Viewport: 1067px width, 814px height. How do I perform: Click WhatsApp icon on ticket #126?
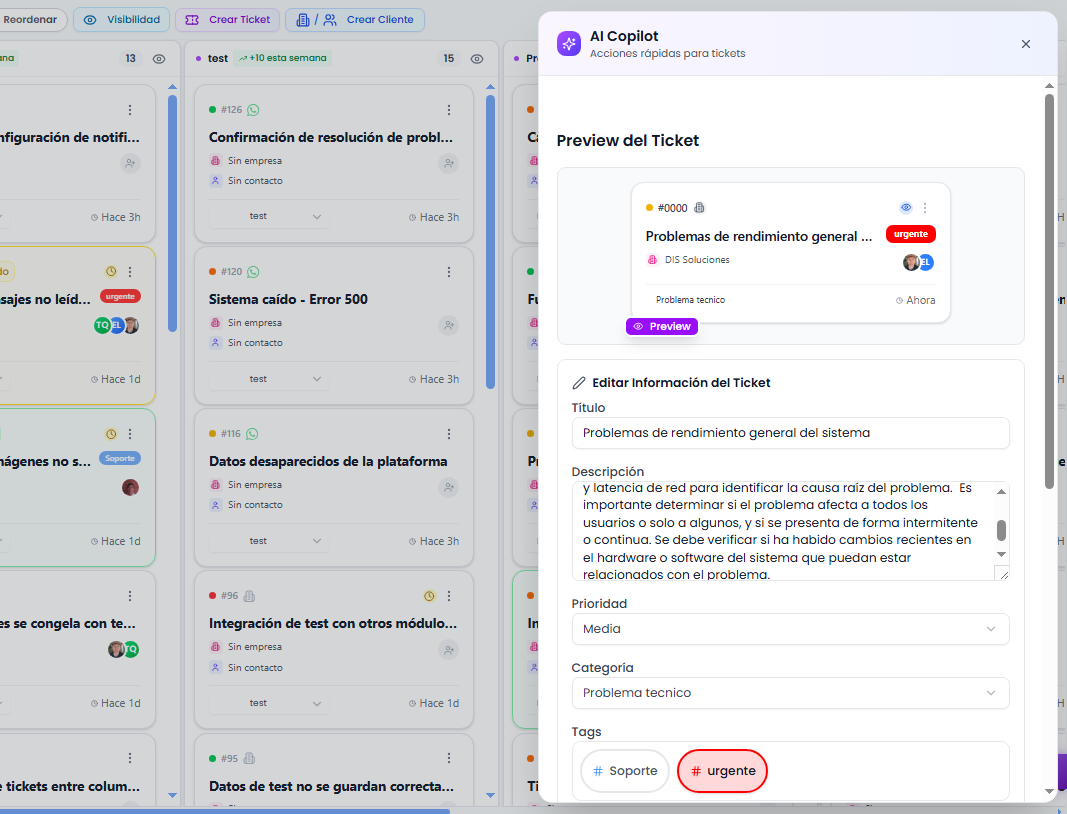click(253, 110)
